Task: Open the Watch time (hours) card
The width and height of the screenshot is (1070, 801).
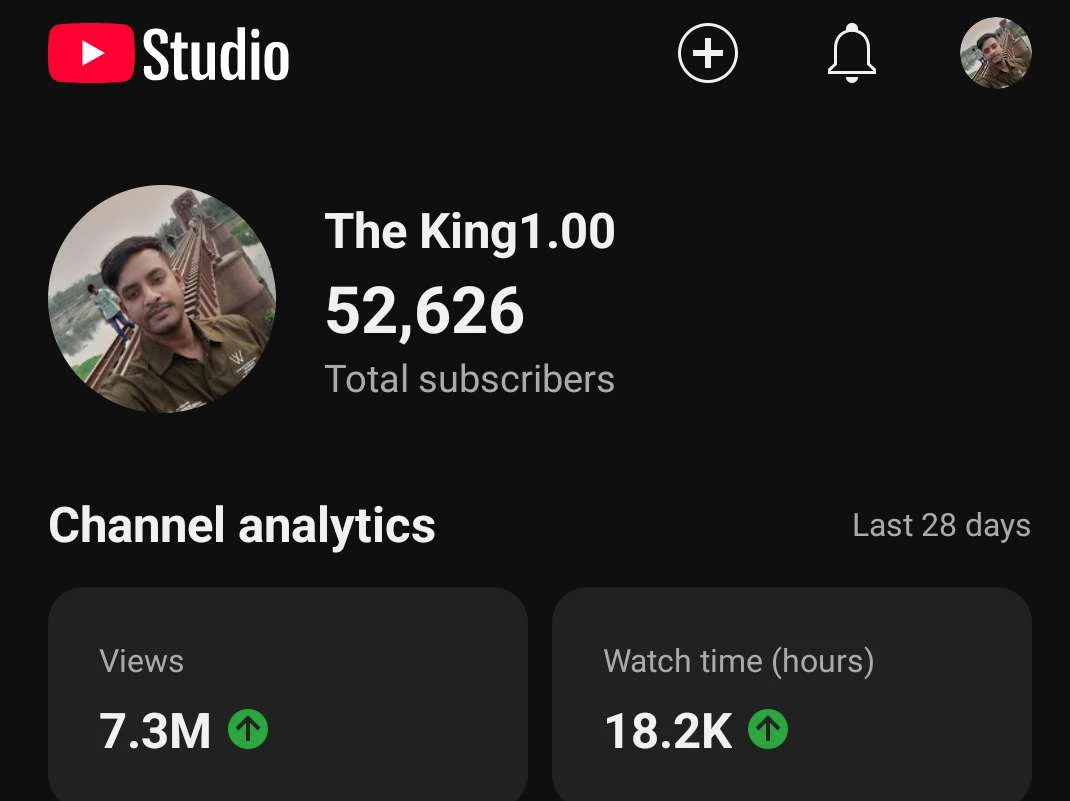Action: tap(792, 694)
